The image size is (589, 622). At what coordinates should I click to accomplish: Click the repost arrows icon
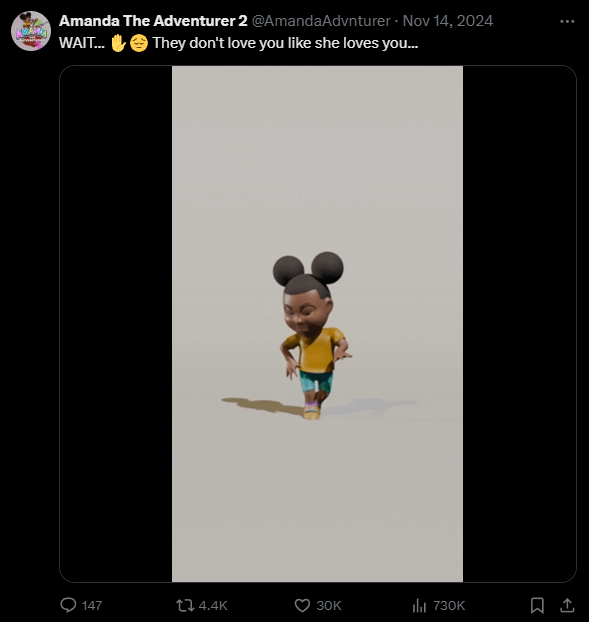185,605
